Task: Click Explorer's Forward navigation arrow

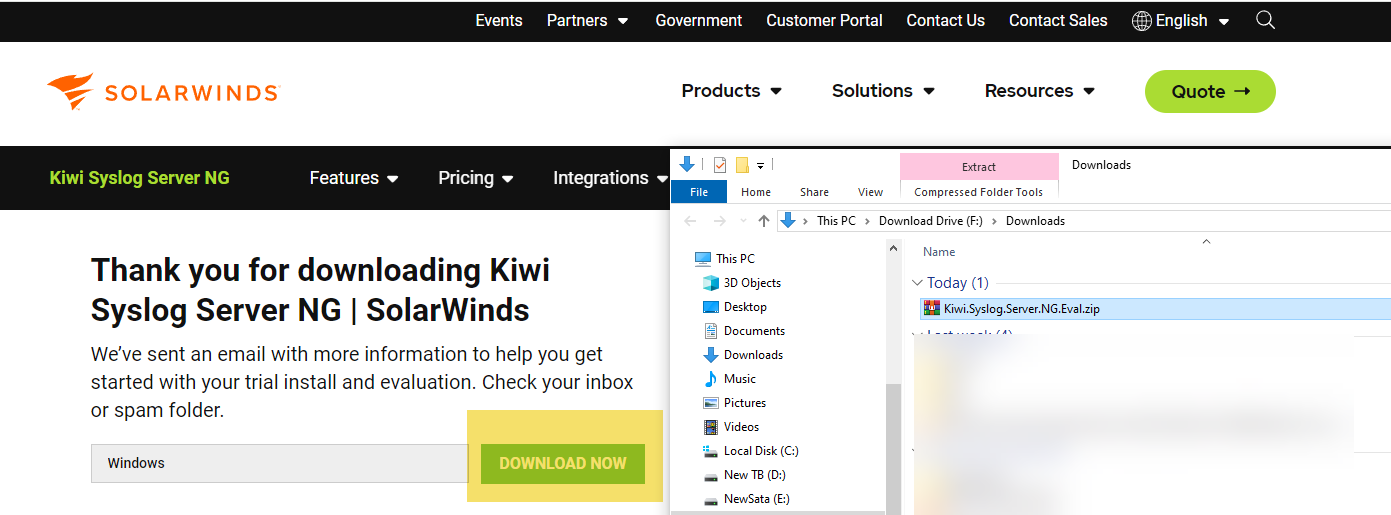Action: coord(718,221)
